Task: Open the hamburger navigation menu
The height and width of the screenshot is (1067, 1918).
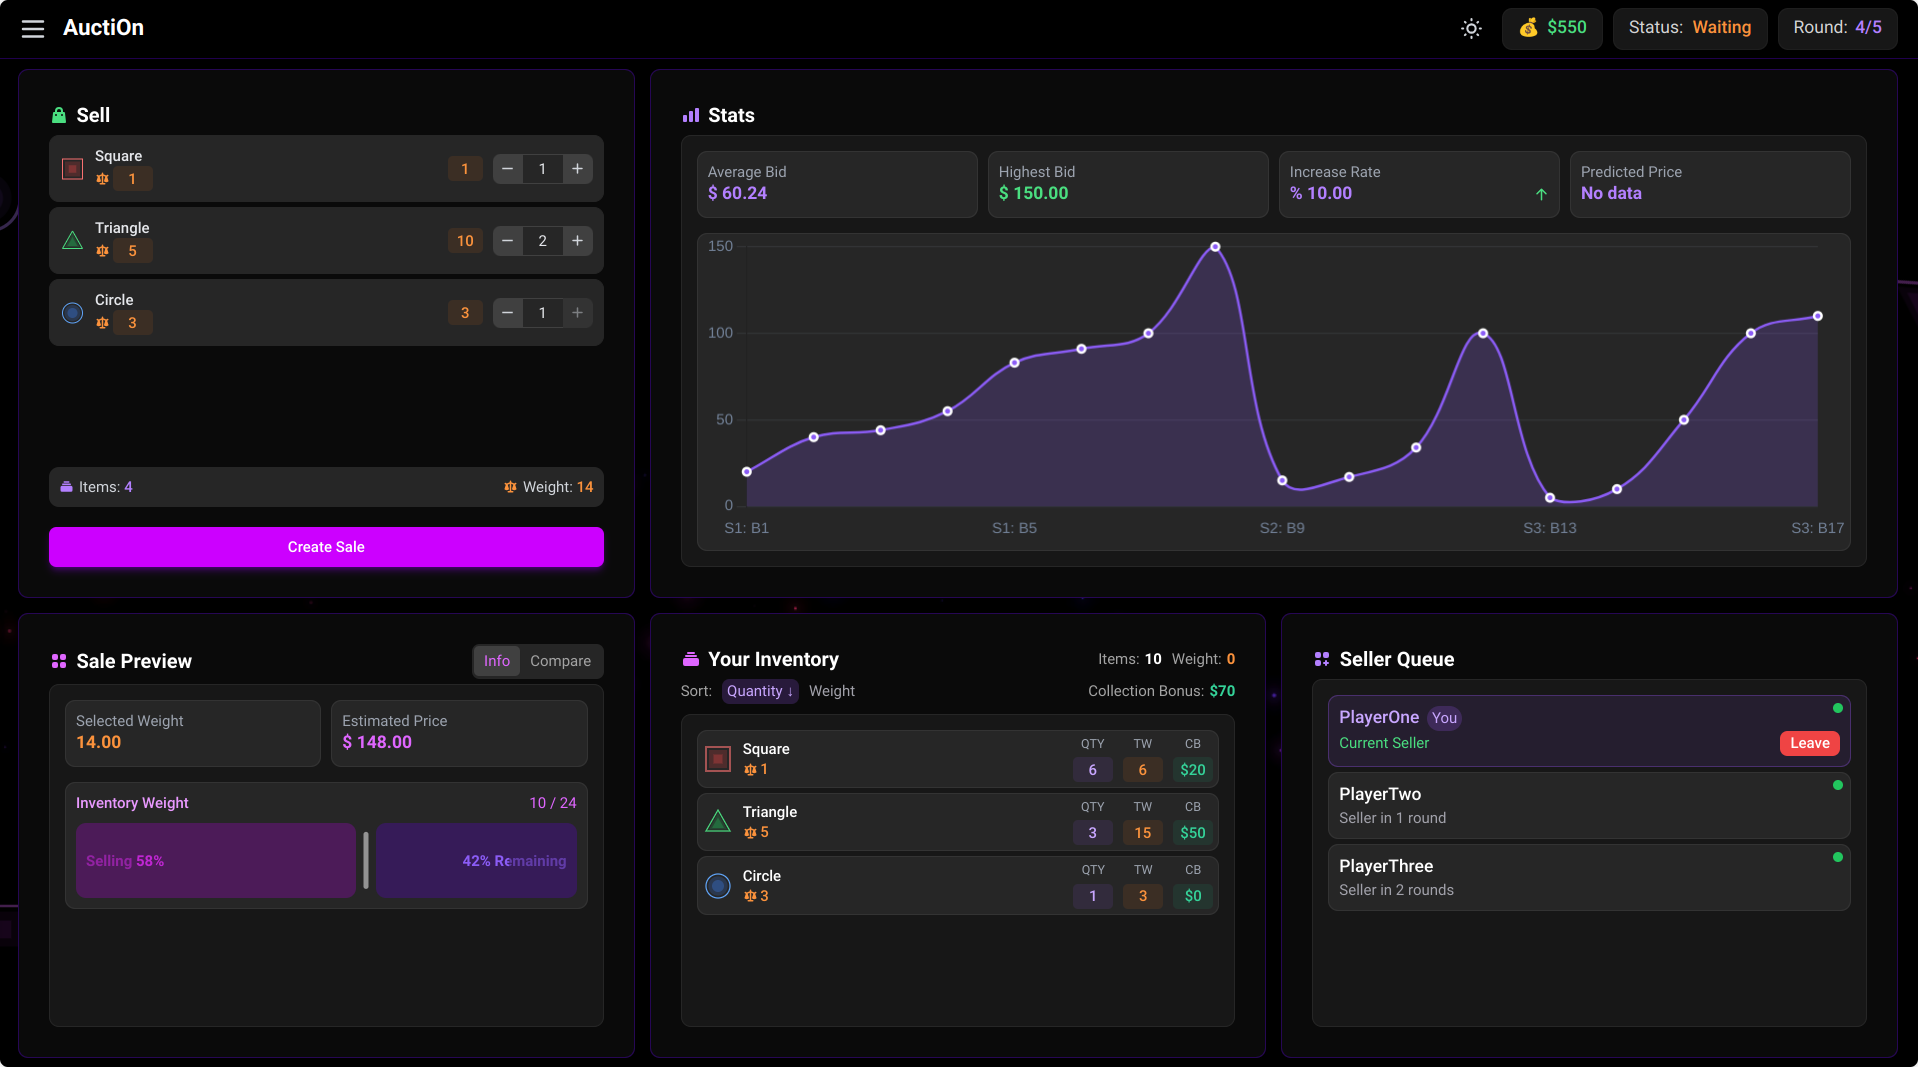Action: [33, 28]
